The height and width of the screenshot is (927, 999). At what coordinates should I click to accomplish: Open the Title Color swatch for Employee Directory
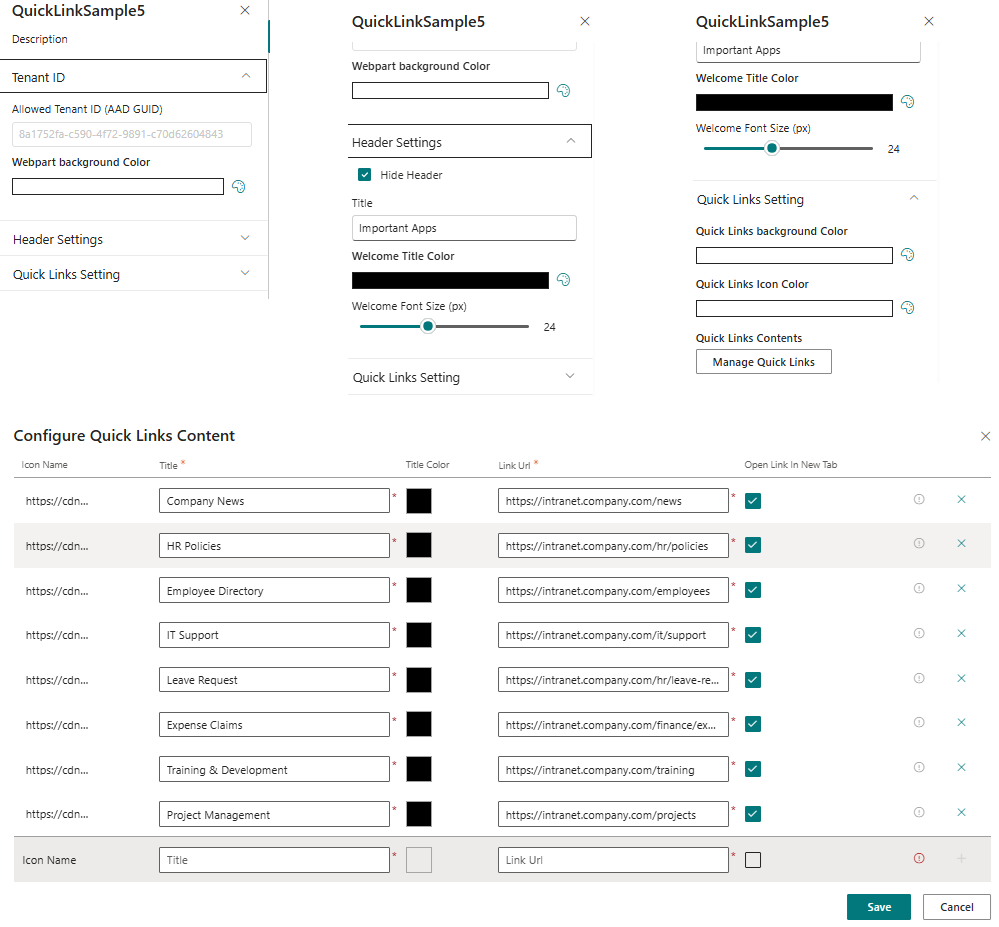[419, 589]
